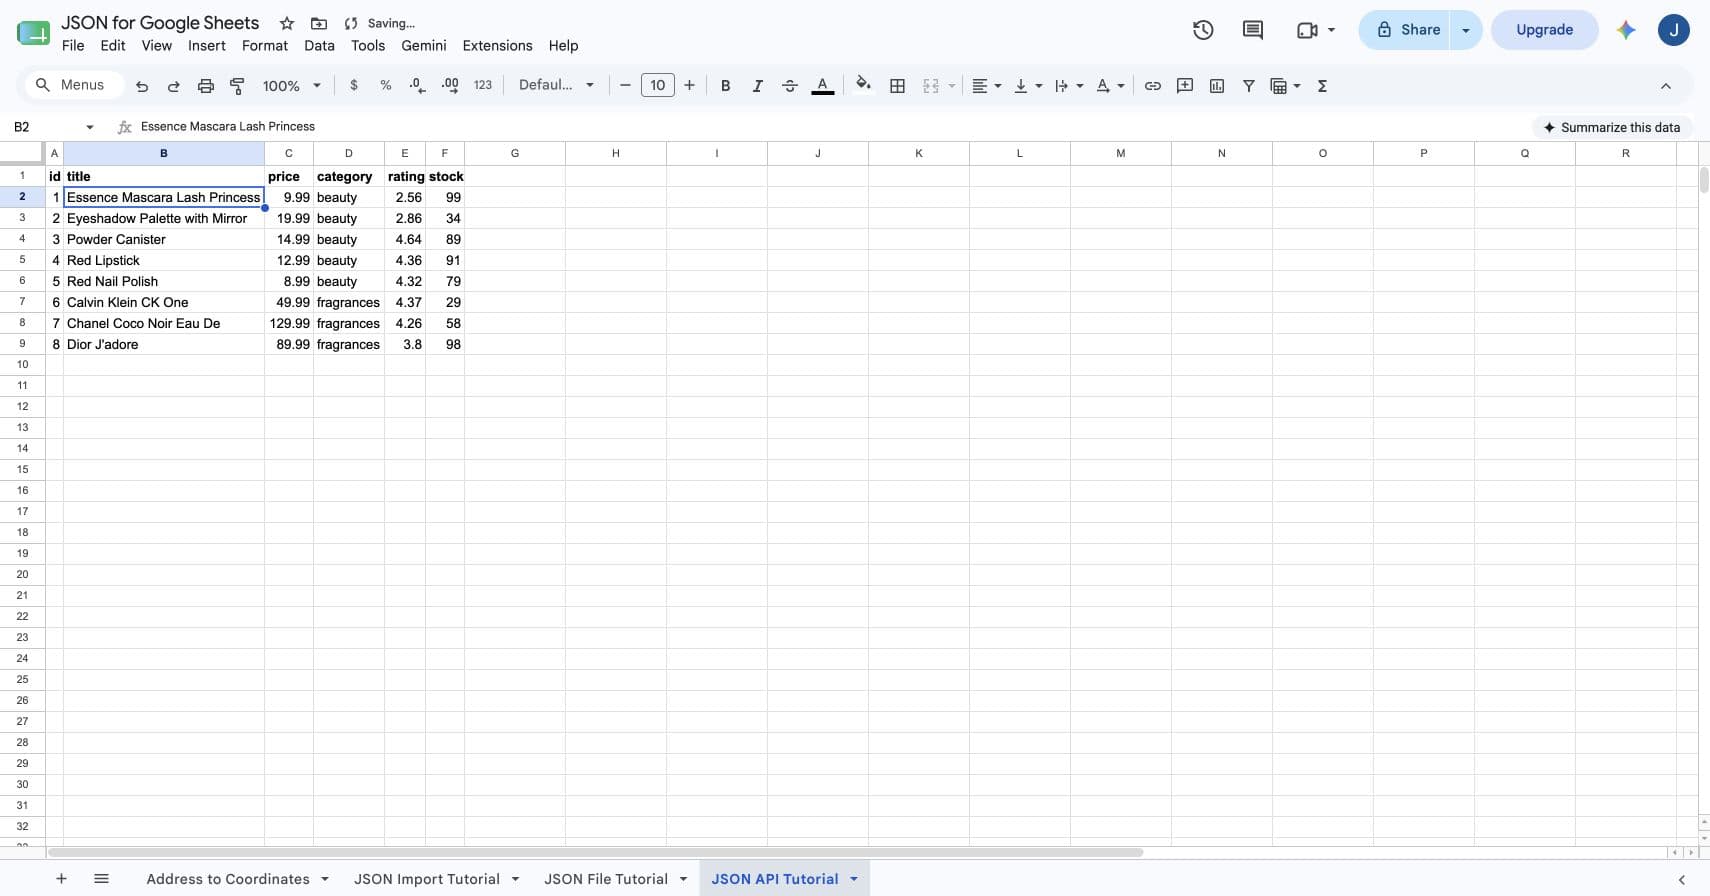This screenshot has width=1710, height=896.
Task: Increase decimal places icon
Action: point(450,86)
